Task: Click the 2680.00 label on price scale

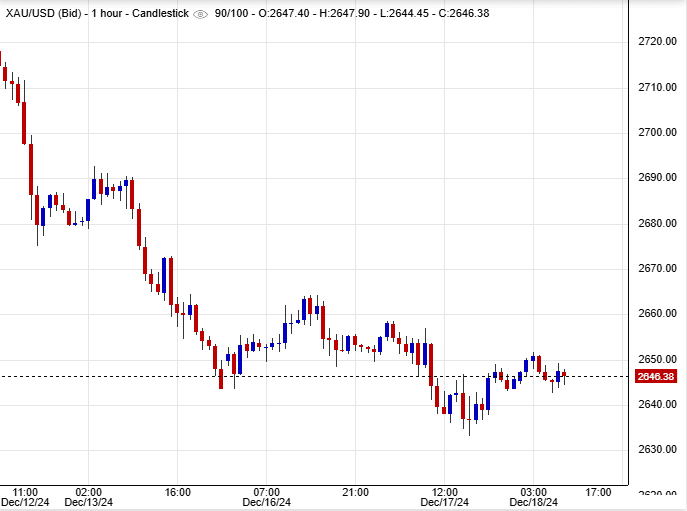Action: 659,223
